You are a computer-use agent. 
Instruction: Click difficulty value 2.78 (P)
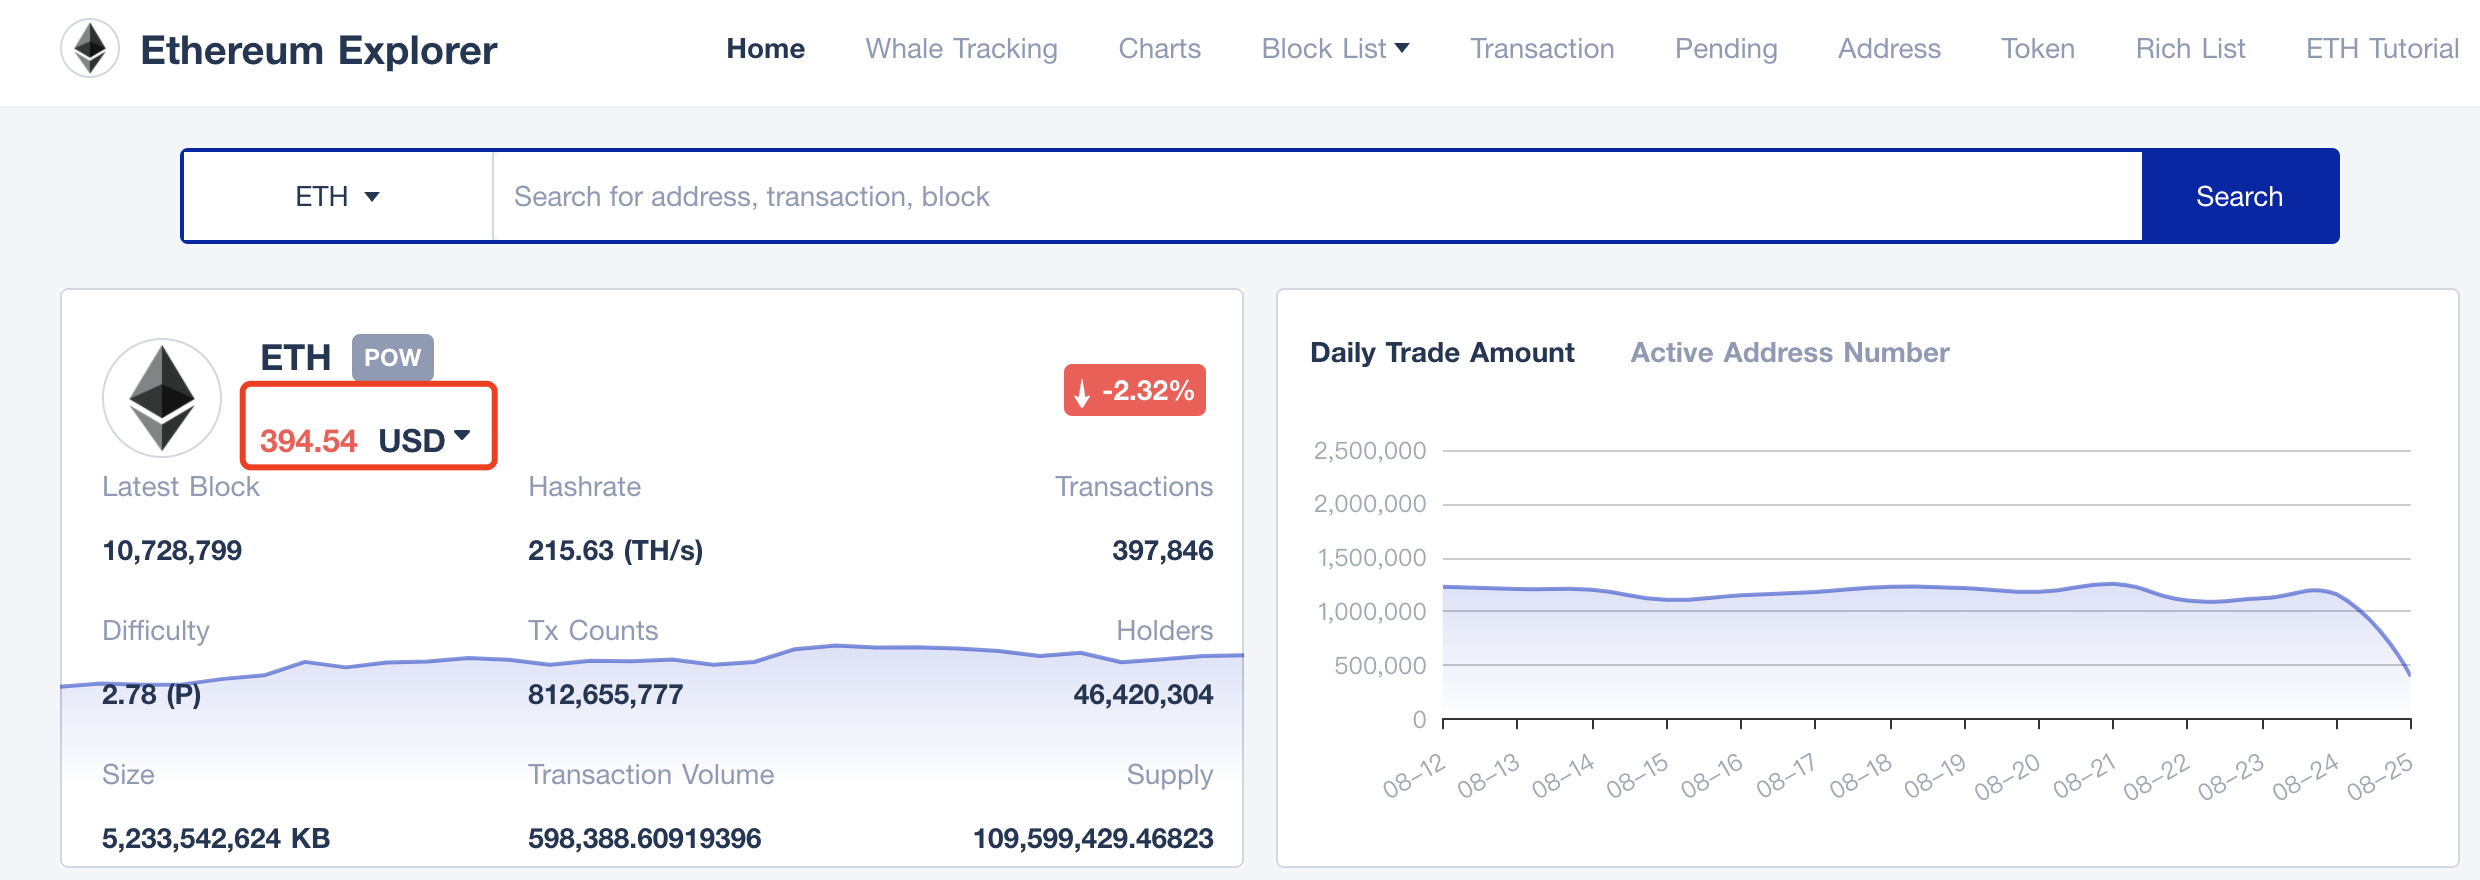(x=151, y=694)
